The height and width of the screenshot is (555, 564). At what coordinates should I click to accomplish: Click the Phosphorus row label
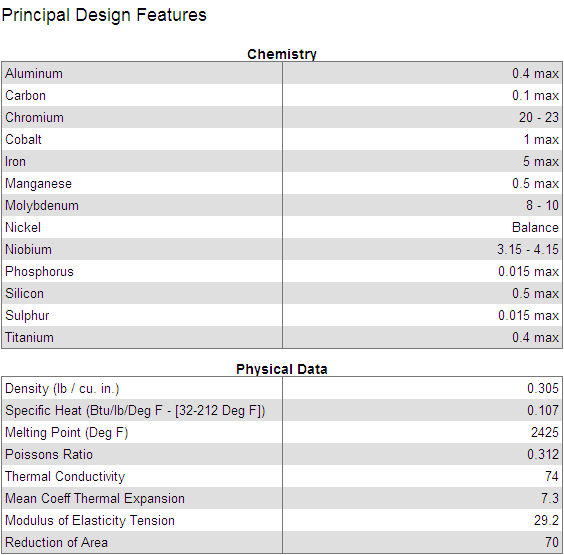coord(39,272)
